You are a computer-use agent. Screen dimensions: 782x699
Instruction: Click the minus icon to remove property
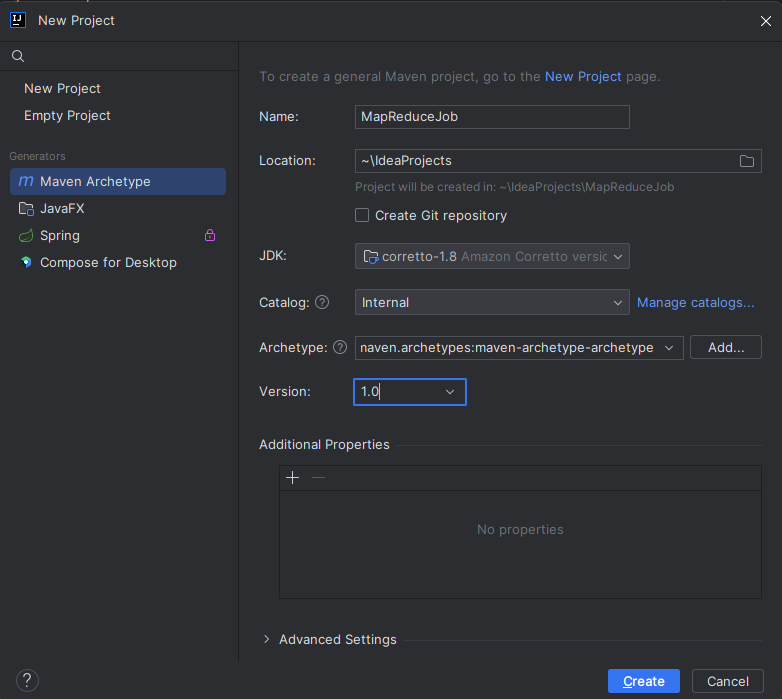pos(318,478)
